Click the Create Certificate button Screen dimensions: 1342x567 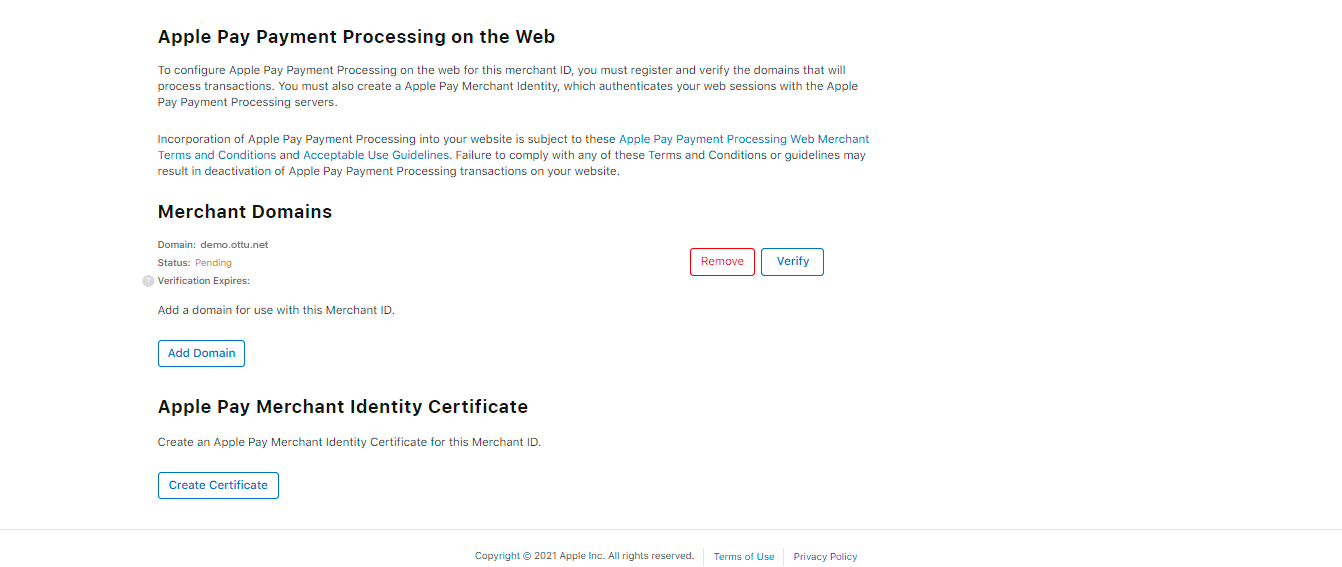point(218,485)
